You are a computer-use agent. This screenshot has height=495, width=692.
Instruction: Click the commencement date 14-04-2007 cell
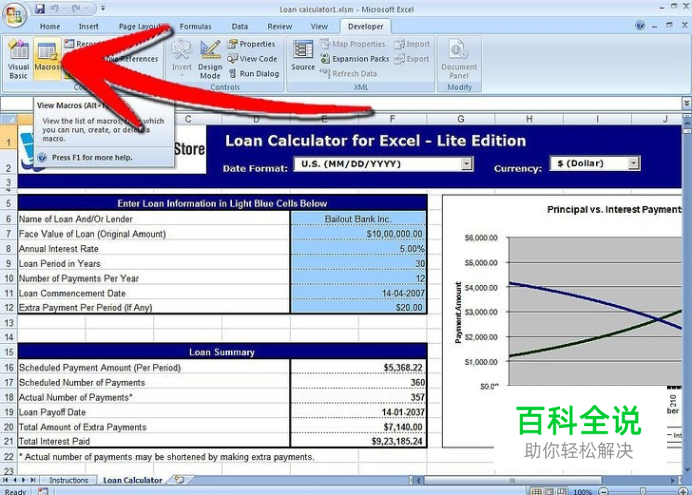[x=358, y=293]
